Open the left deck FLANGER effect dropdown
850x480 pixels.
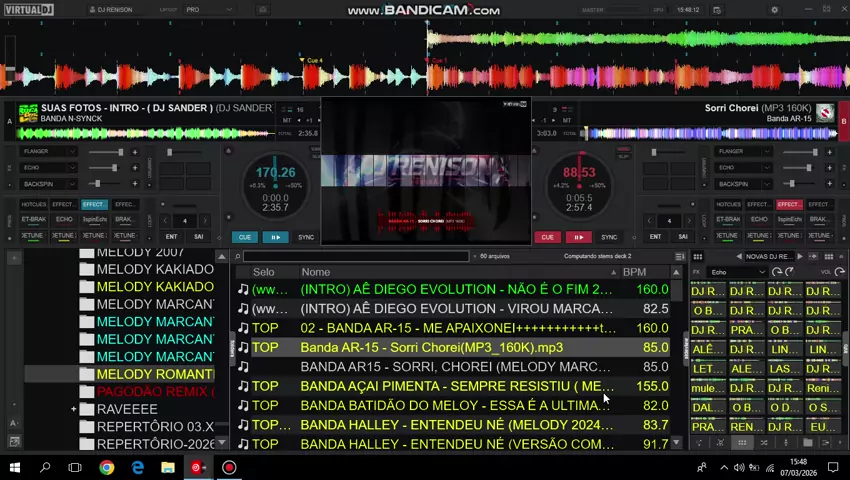[47, 152]
